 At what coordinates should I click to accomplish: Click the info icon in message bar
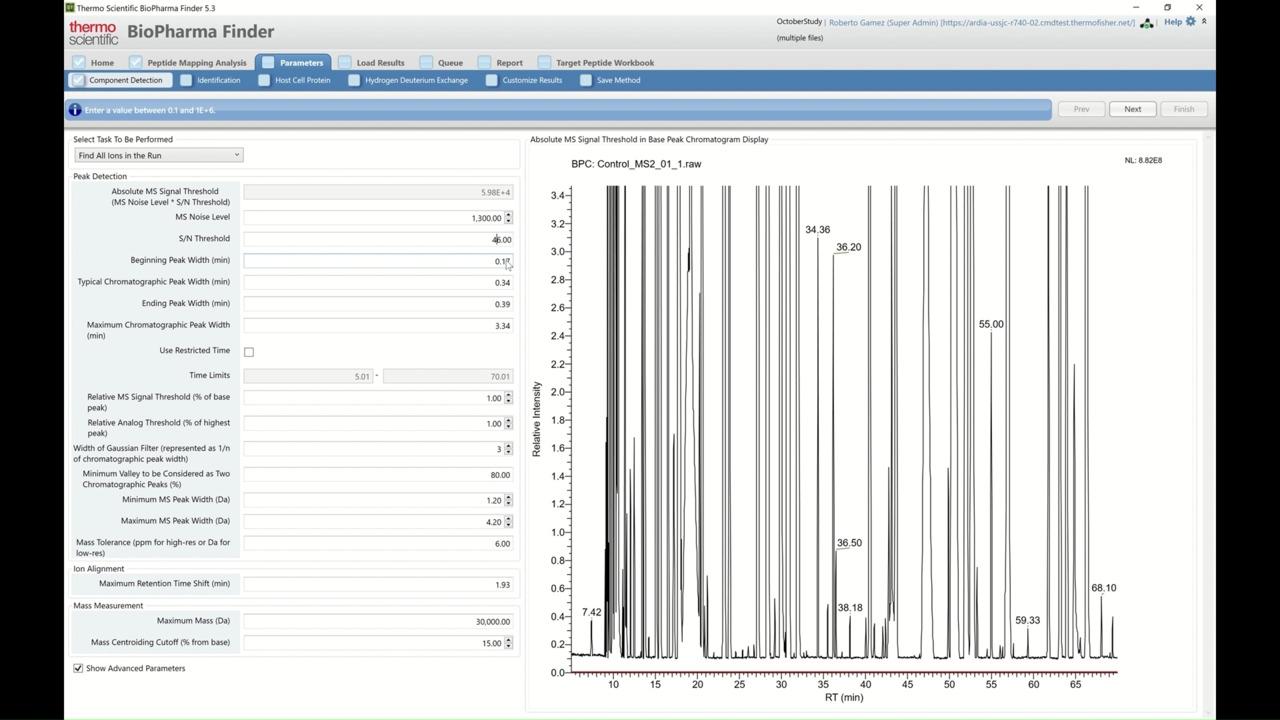pos(75,110)
